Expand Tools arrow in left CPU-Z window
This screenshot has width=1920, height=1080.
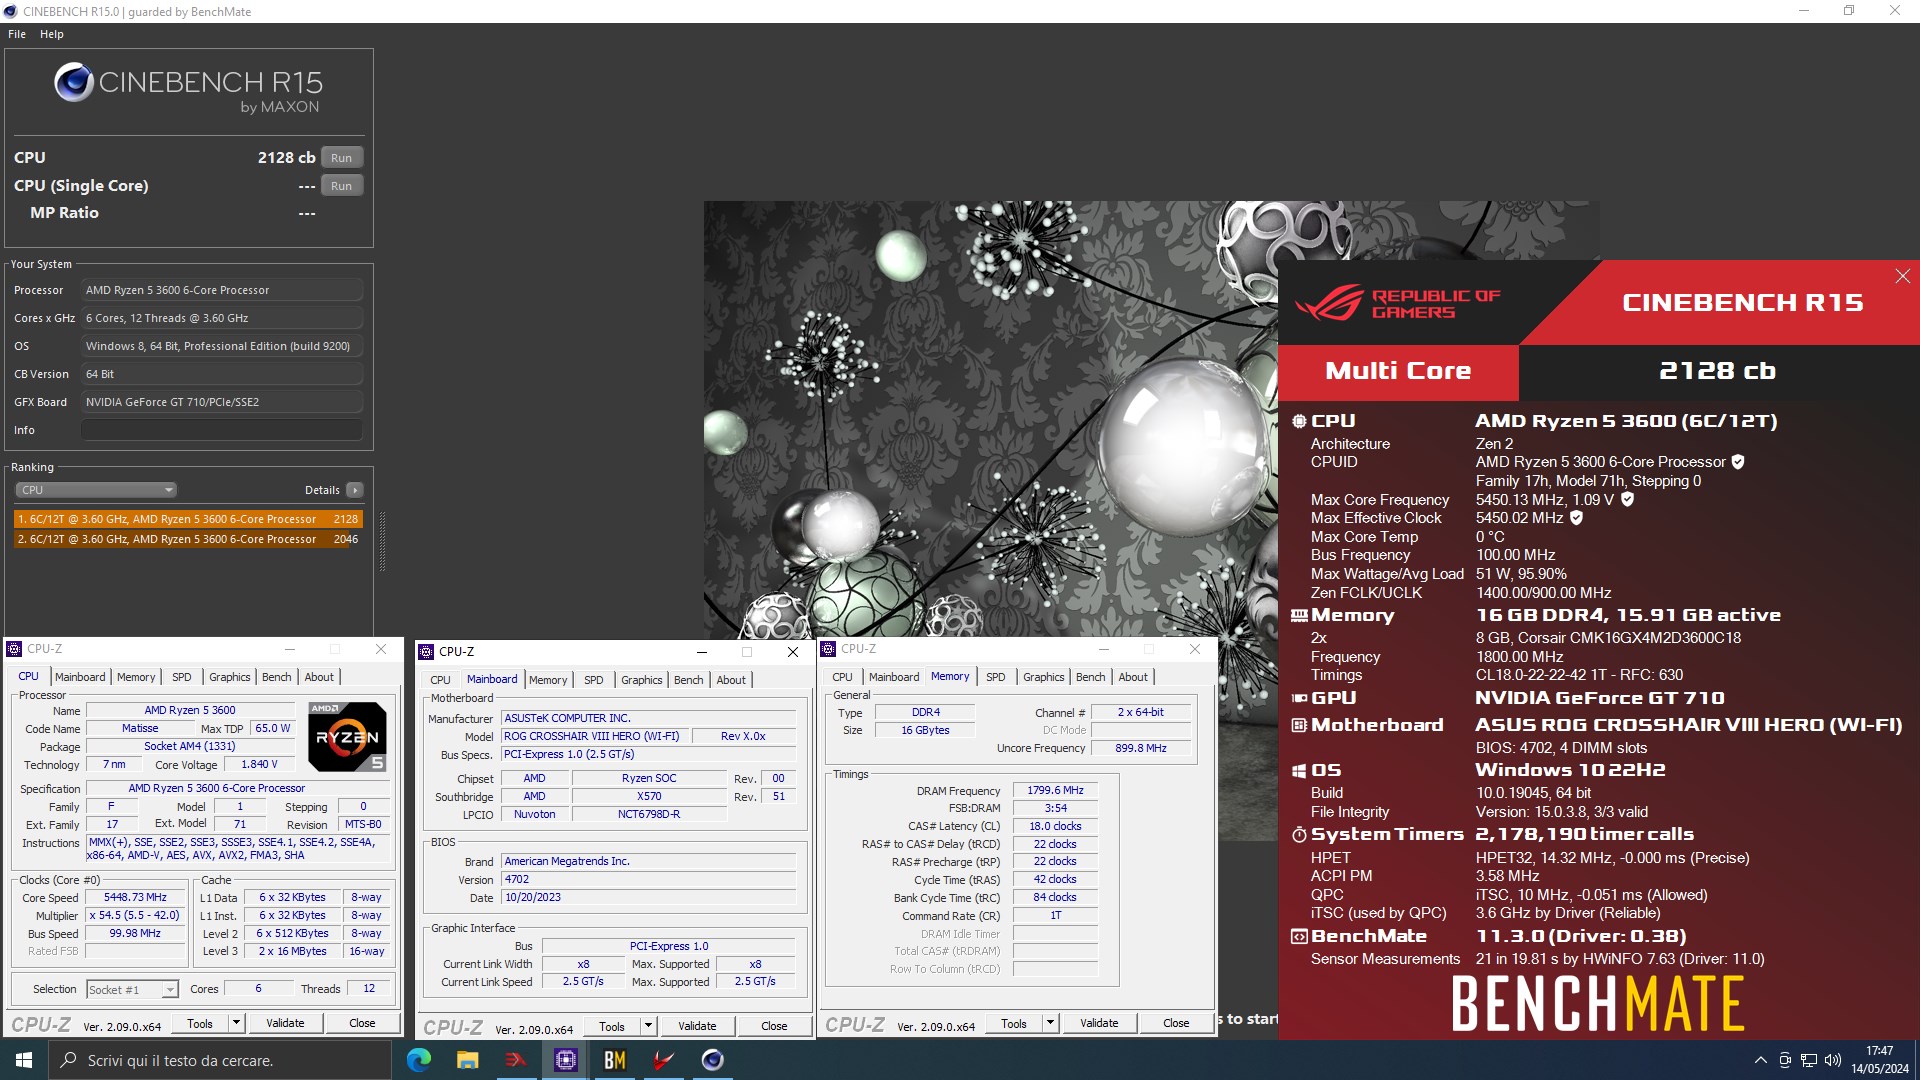tap(237, 1023)
